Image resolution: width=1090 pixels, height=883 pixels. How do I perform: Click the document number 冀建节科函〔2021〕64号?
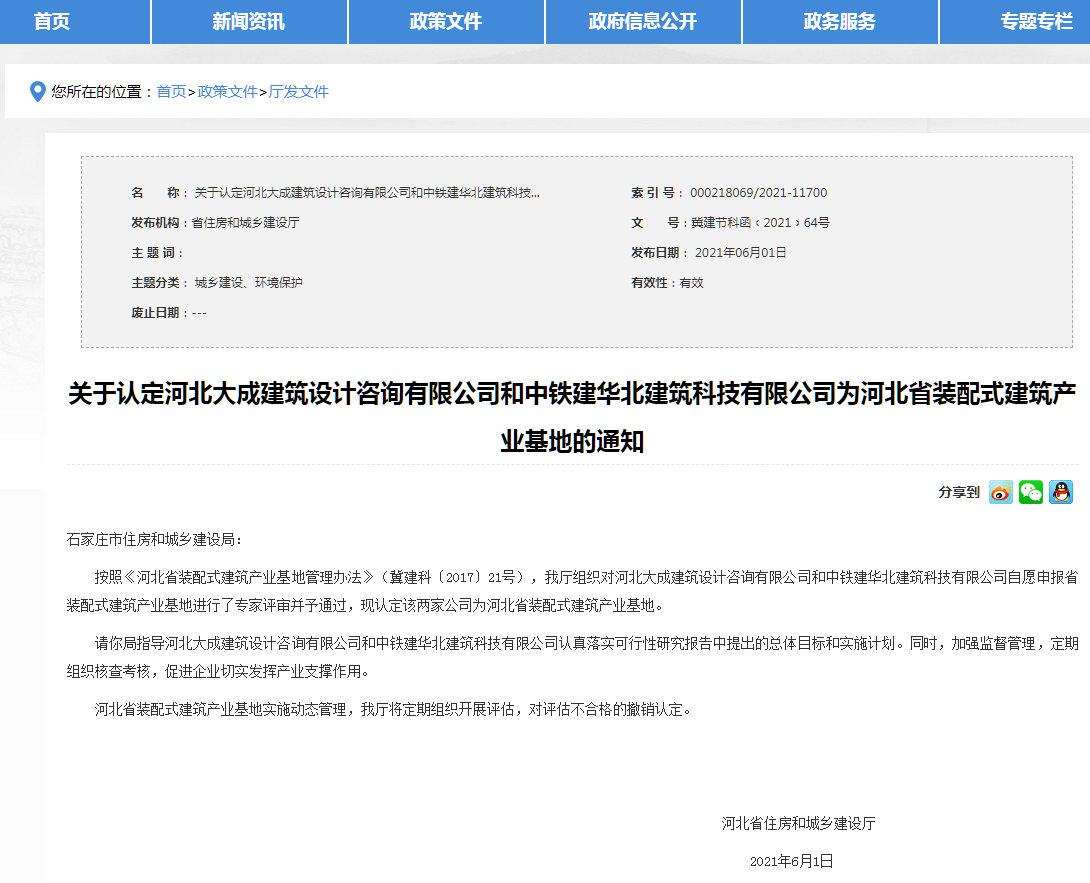point(760,223)
